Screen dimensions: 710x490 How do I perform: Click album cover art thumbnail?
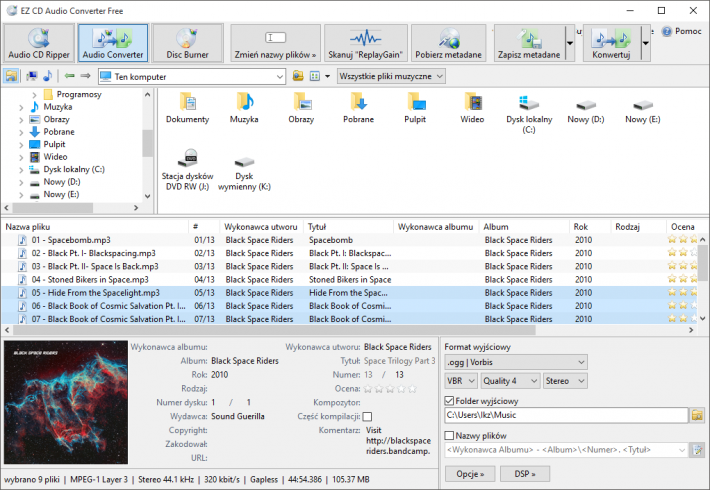click(66, 403)
